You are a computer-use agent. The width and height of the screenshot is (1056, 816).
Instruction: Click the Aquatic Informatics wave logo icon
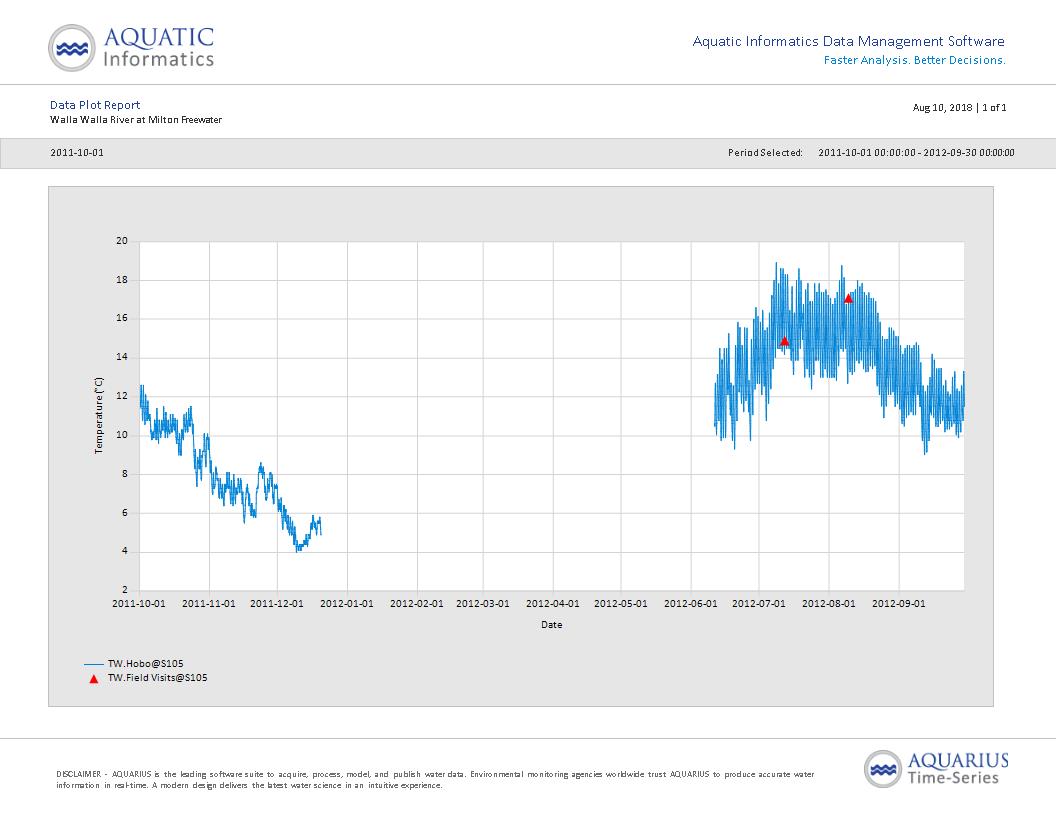point(72,48)
